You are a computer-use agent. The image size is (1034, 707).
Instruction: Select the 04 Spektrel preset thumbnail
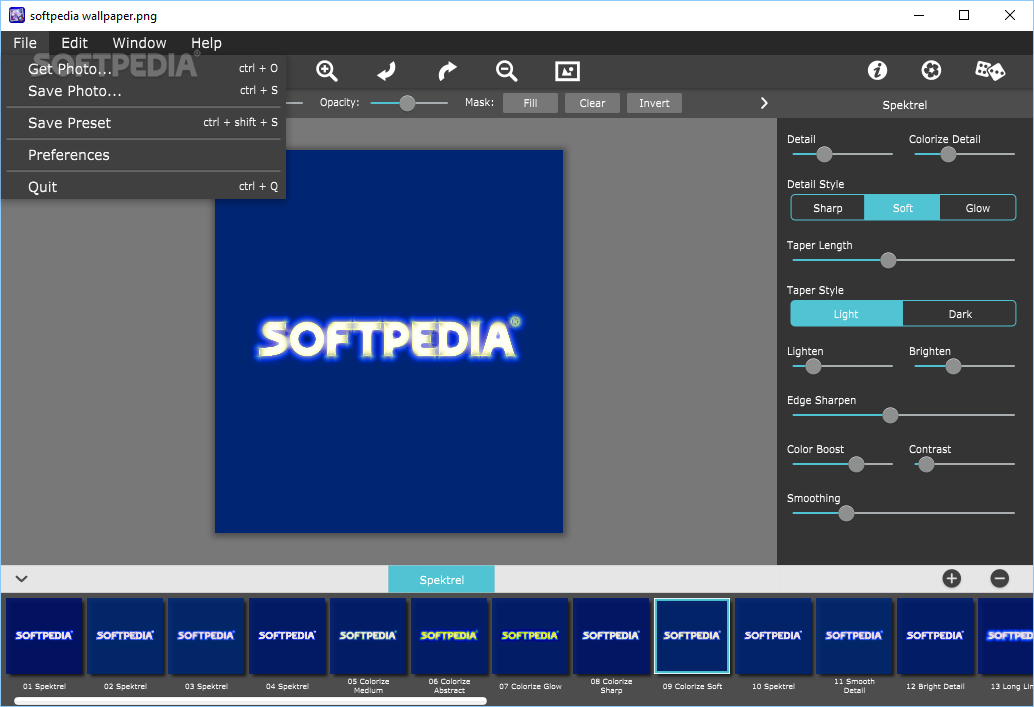tap(288, 636)
